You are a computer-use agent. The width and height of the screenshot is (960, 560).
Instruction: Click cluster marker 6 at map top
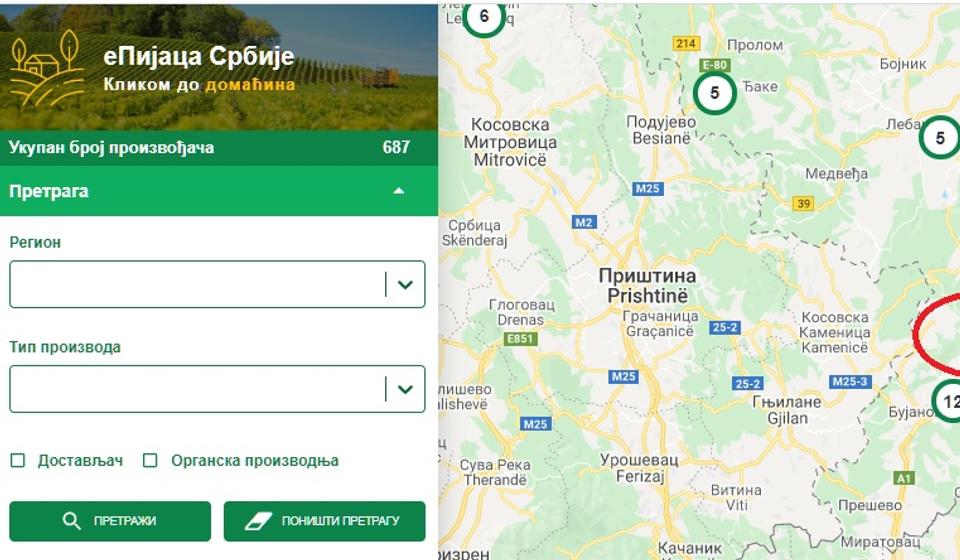[x=484, y=17]
